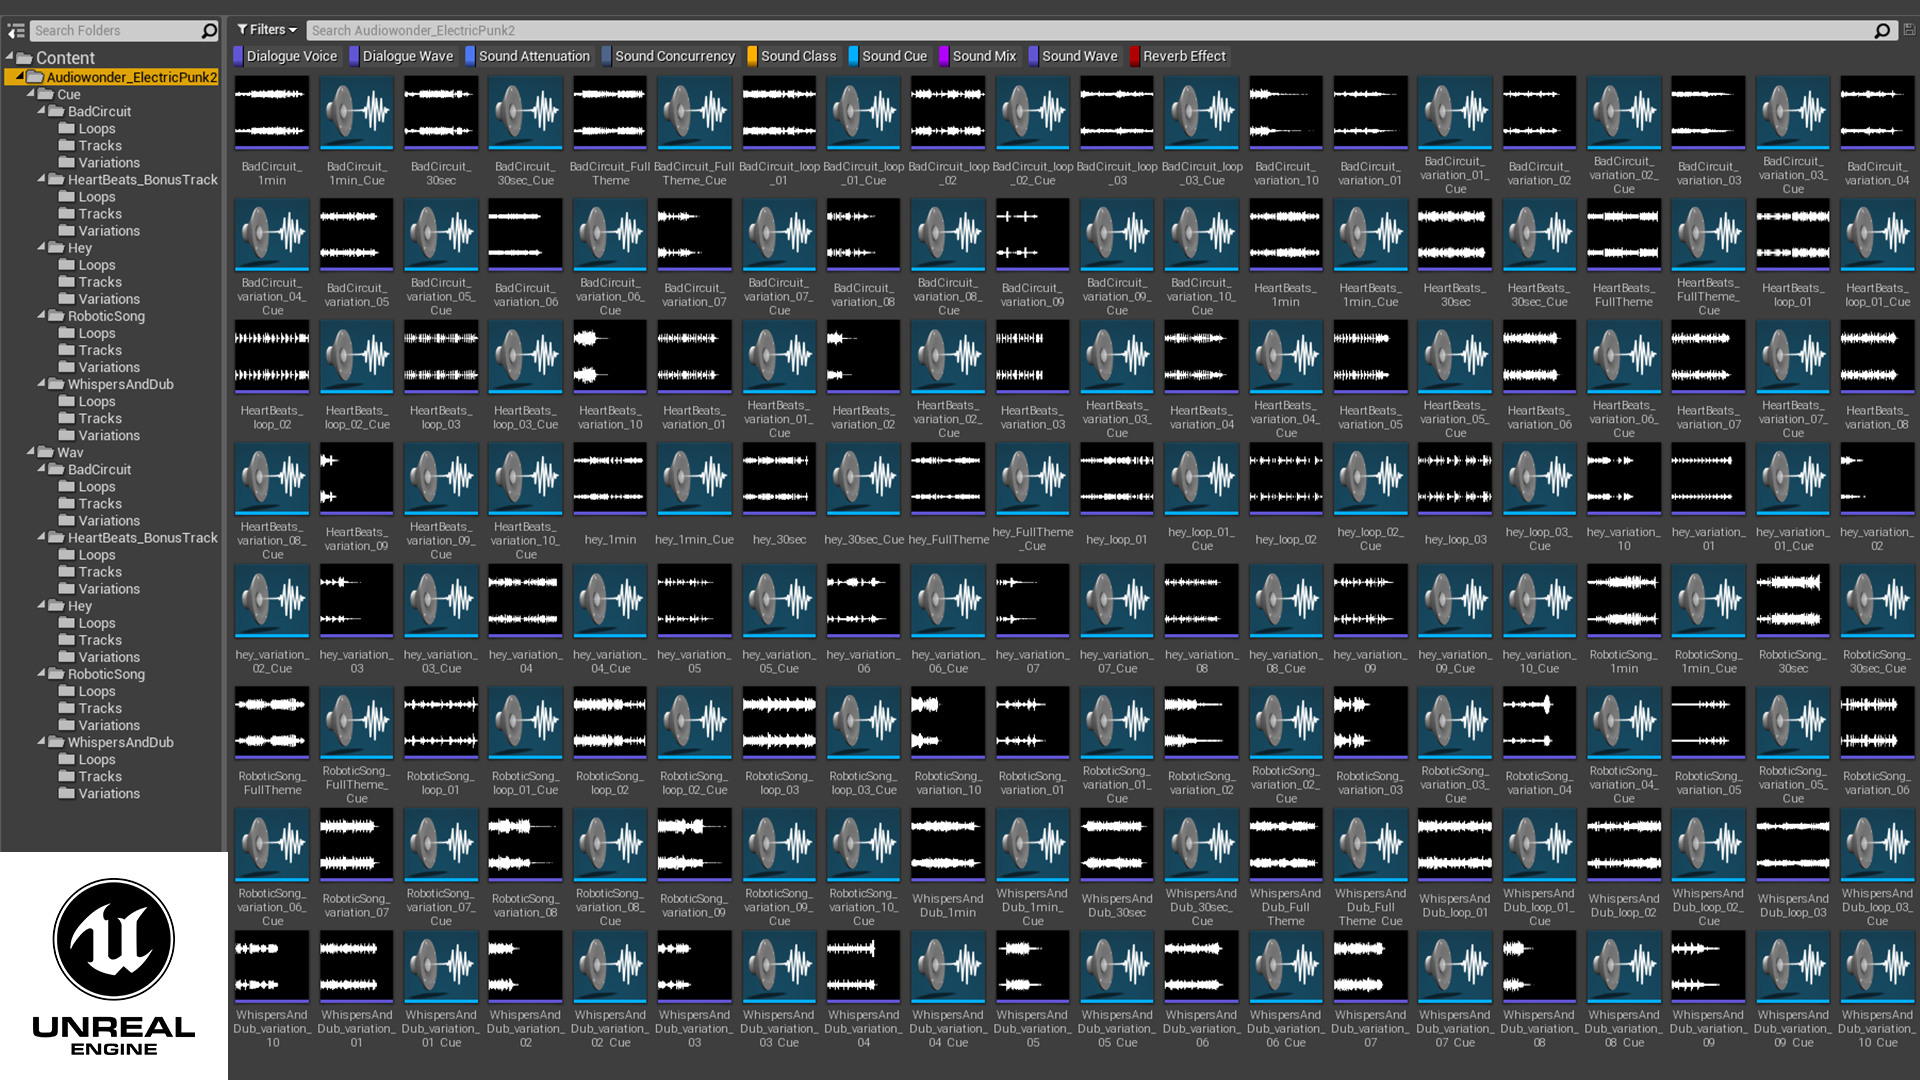Click the Search Folders input field

pos(114,31)
